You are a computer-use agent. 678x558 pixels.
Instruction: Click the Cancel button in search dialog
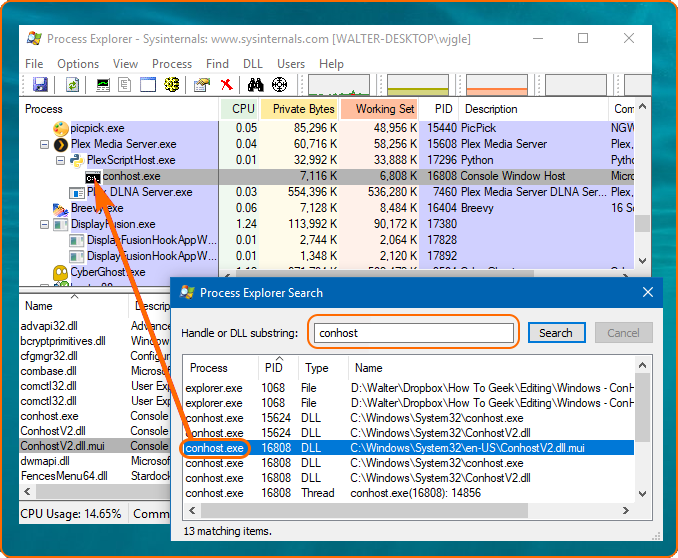[623, 333]
